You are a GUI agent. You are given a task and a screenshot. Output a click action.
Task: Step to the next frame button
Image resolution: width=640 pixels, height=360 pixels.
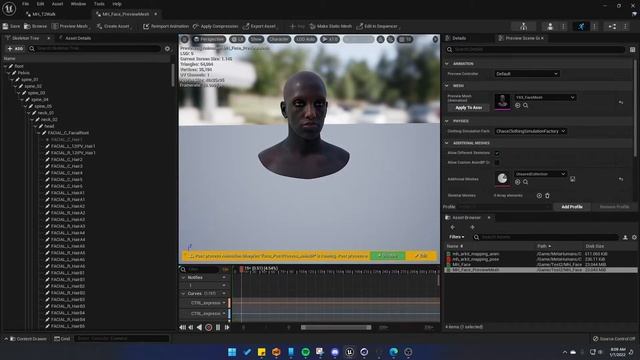click(x=227, y=327)
